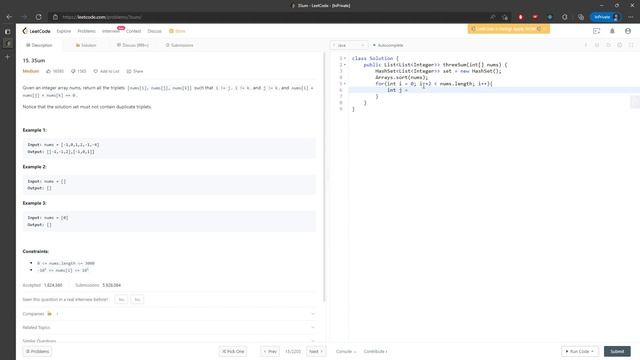Screen dimensions: 640x360
Task: Expand the Console panel
Action: (x=346, y=351)
